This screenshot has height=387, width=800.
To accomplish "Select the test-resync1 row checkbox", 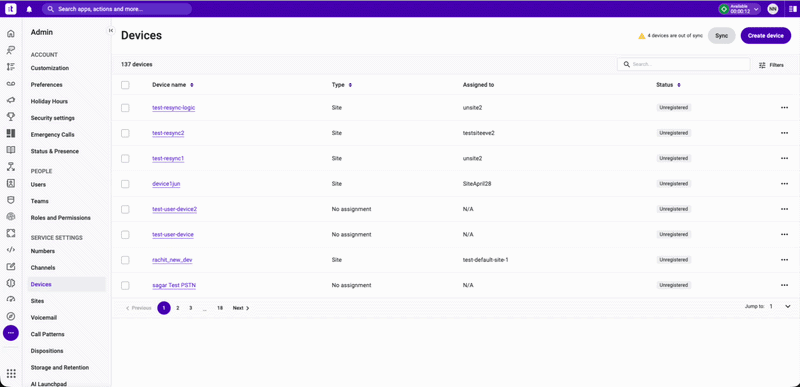I will point(125,159).
